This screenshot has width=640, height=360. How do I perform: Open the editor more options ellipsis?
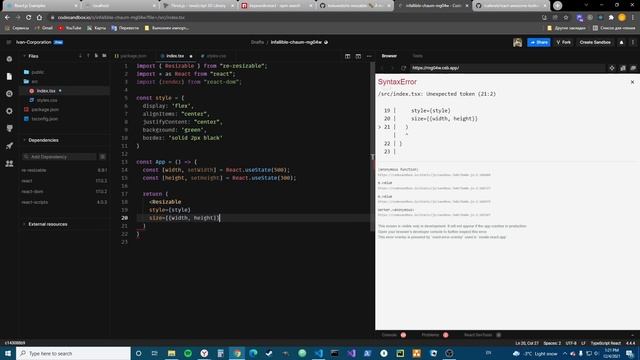coord(369,56)
